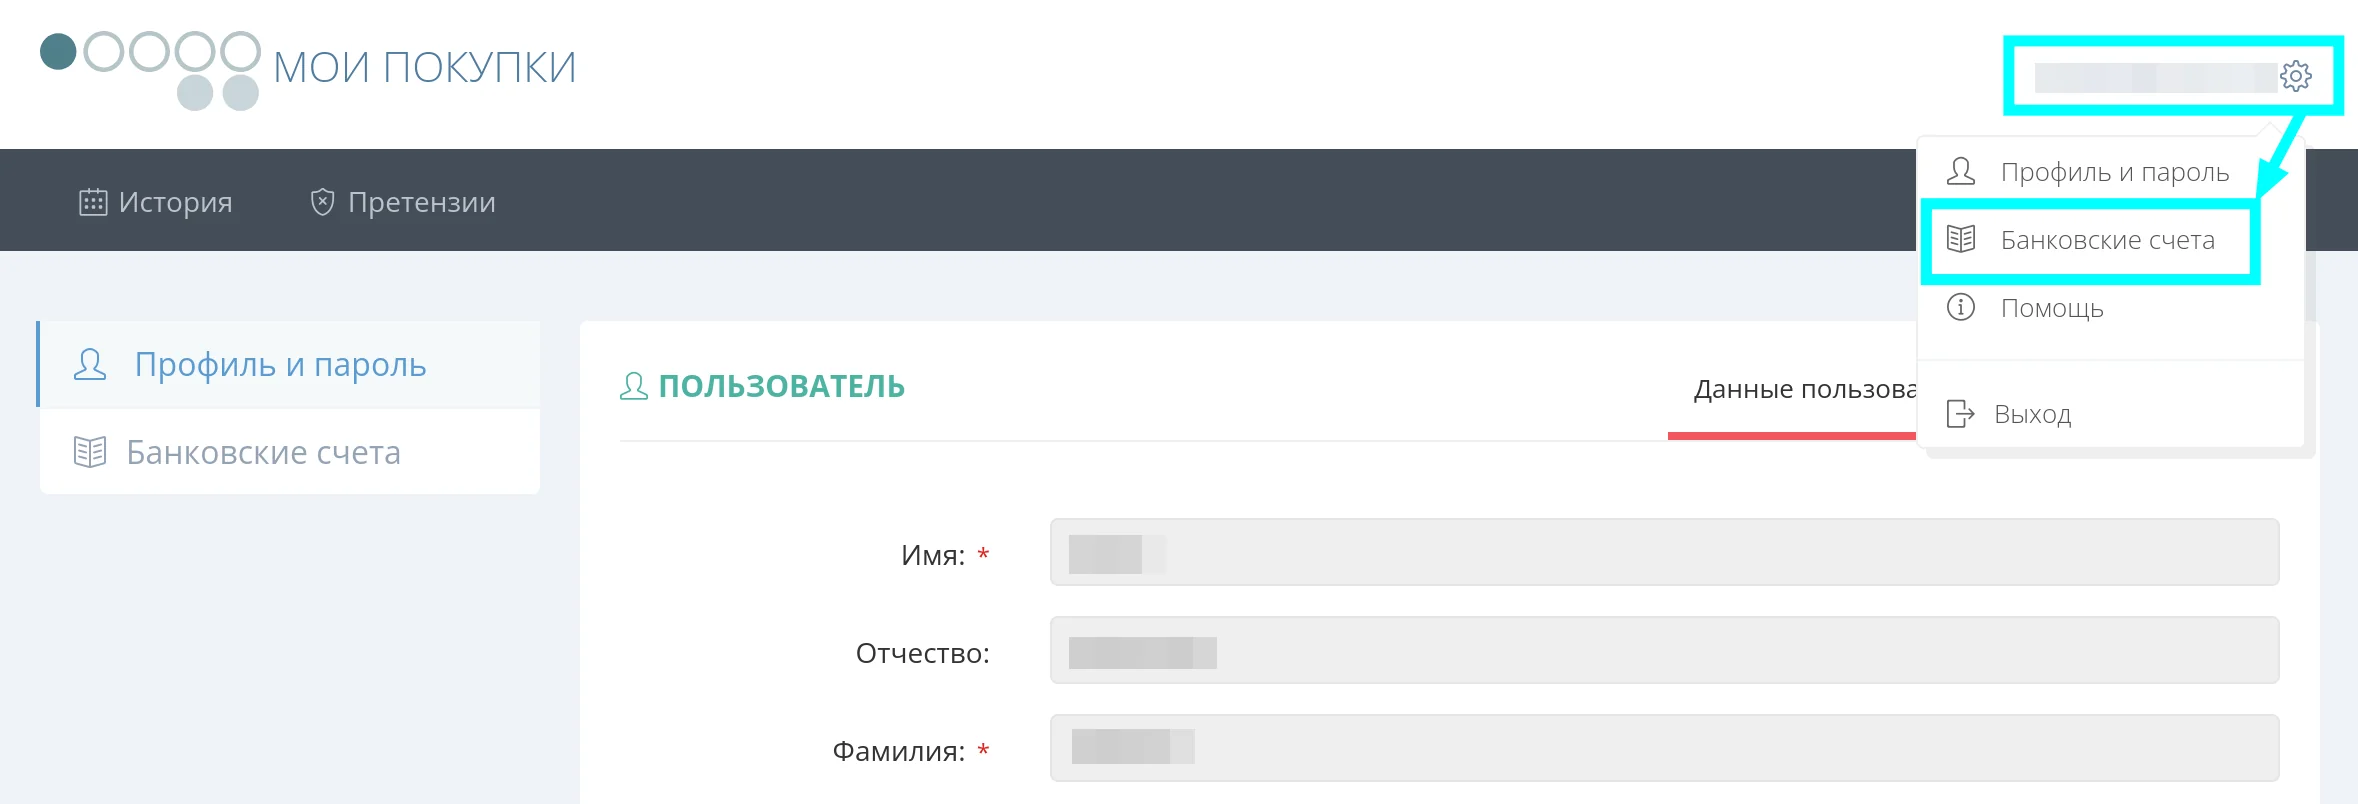The height and width of the screenshot is (804, 2358).
Task: Click the Мои покупки circles logo
Action: point(148,70)
